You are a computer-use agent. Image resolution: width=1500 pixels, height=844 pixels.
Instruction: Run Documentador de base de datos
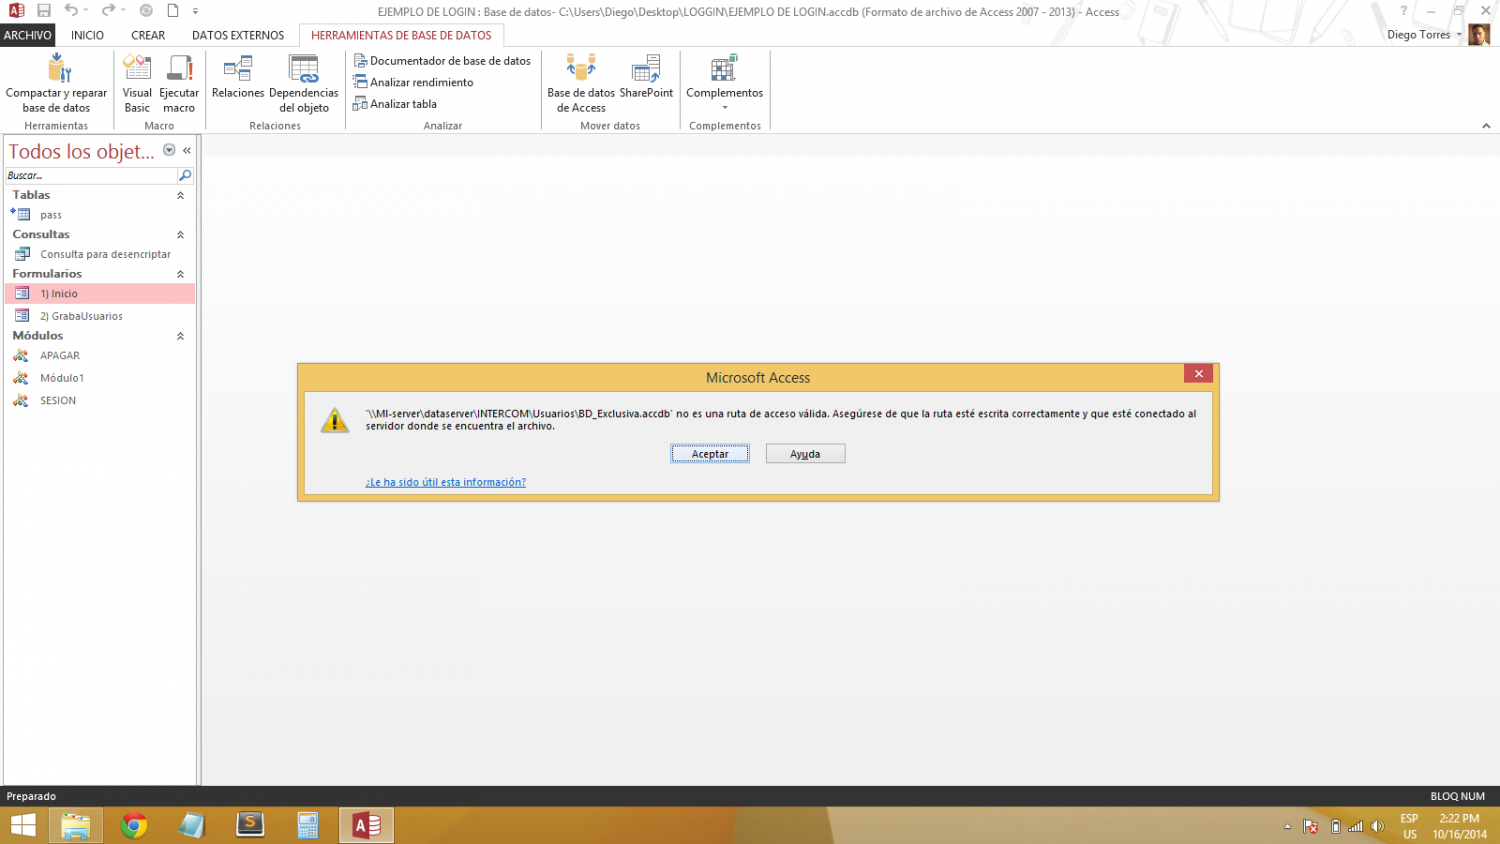(442, 61)
